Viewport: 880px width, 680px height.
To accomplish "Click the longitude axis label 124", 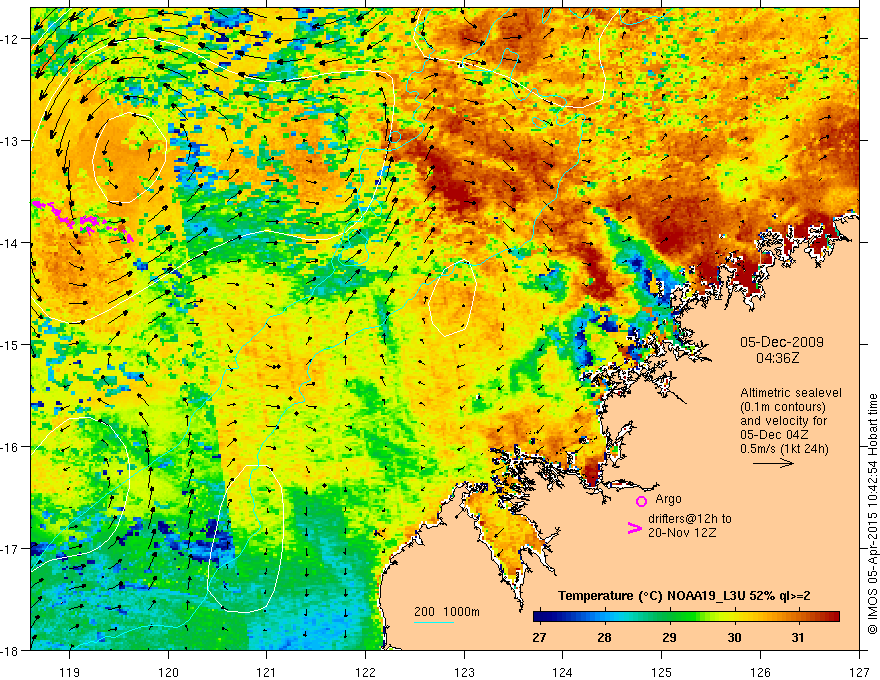I will coord(563,672).
